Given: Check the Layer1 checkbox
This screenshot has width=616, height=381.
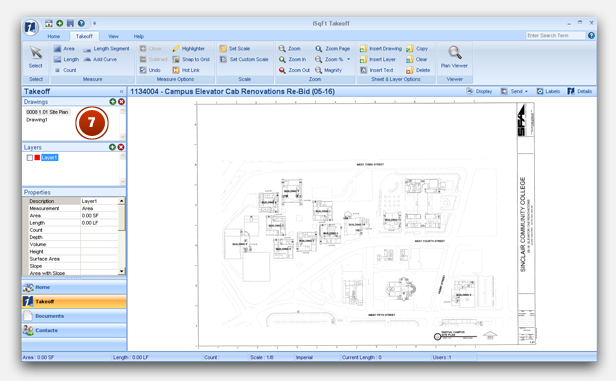Looking at the screenshot, I should click(x=29, y=158).
